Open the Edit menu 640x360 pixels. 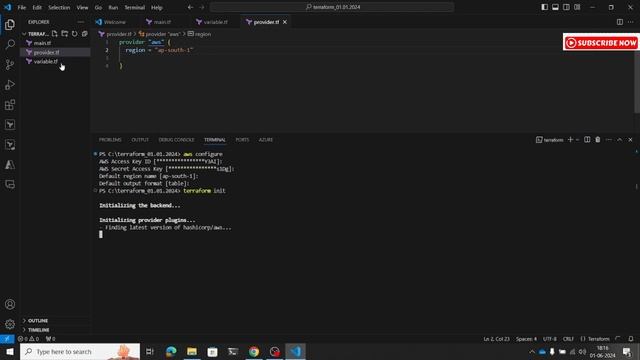click(x=37, y=7)
